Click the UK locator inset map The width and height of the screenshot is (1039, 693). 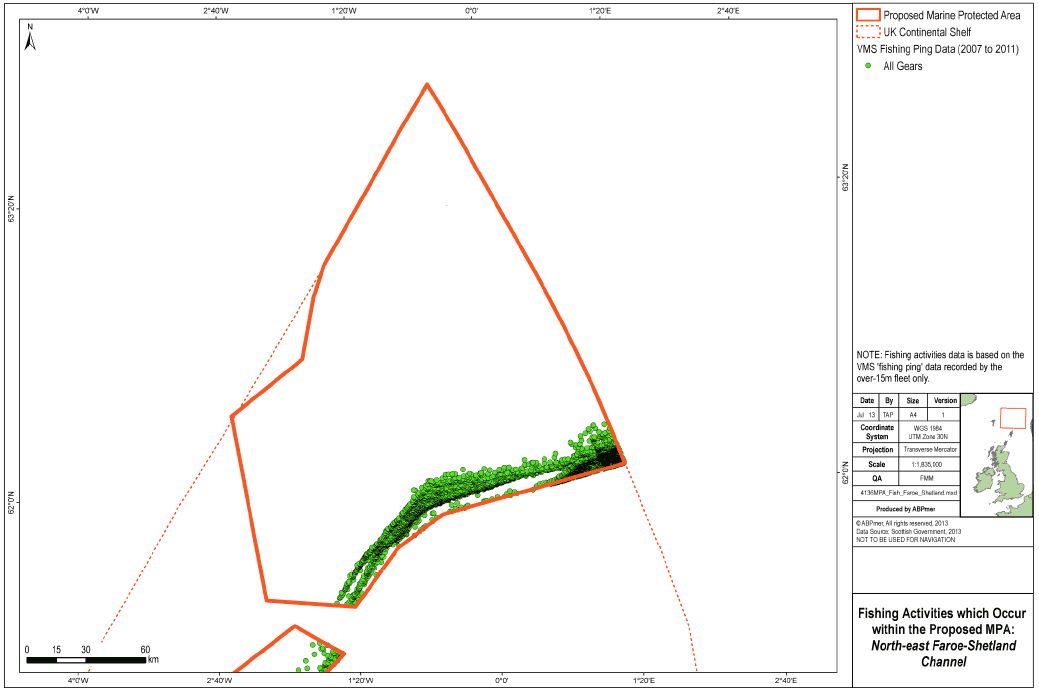click(x=997, y=455)
